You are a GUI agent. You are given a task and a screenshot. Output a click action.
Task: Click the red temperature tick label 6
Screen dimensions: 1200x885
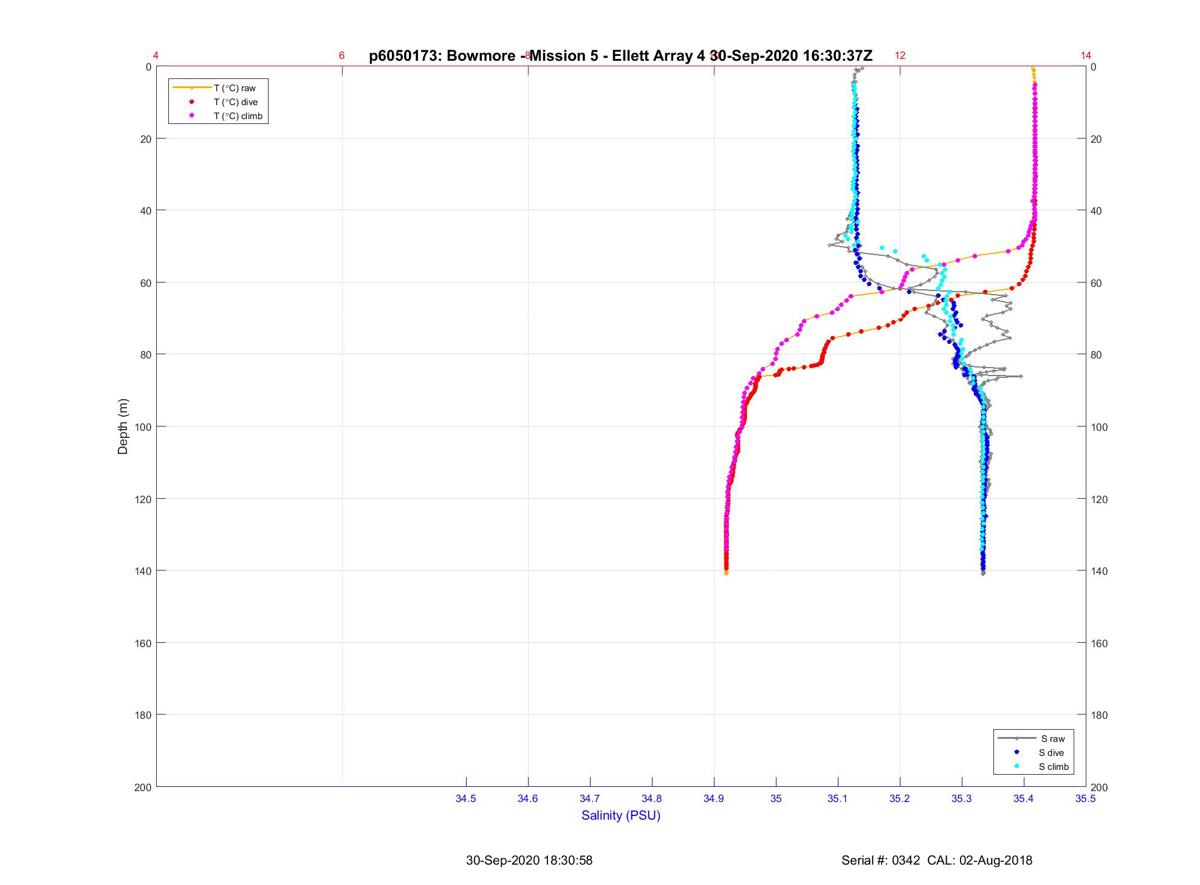(342, 56)
